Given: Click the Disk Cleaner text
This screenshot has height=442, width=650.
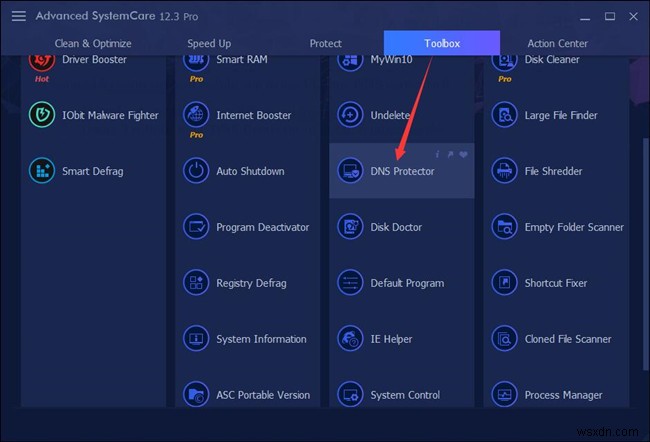Looking at the screenshot, I should point(552,59).
